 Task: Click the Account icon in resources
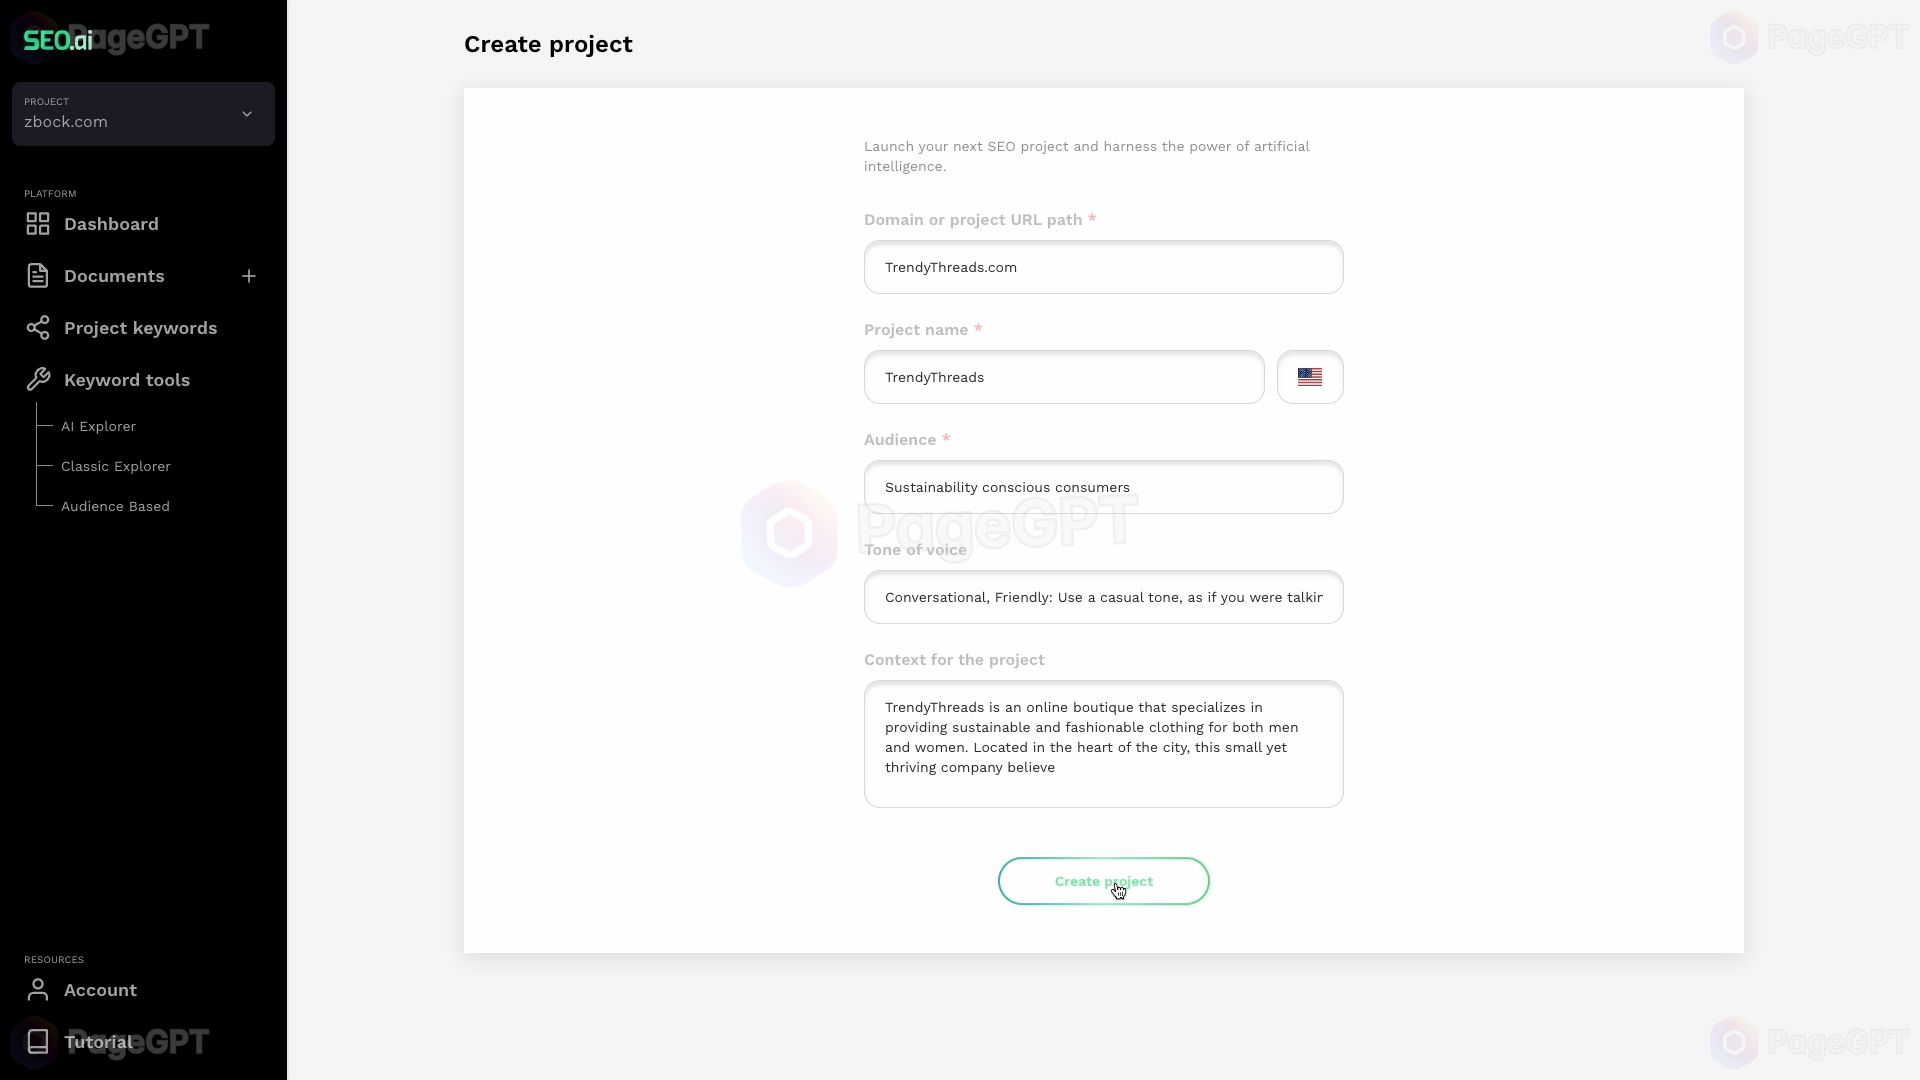(x=37, y=989)
